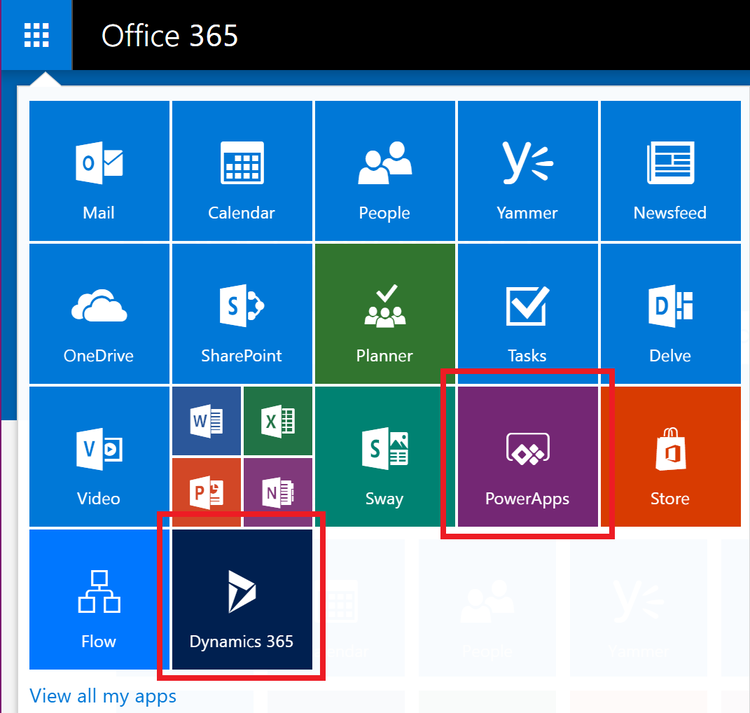Open the Video app tile

[99, 457]
